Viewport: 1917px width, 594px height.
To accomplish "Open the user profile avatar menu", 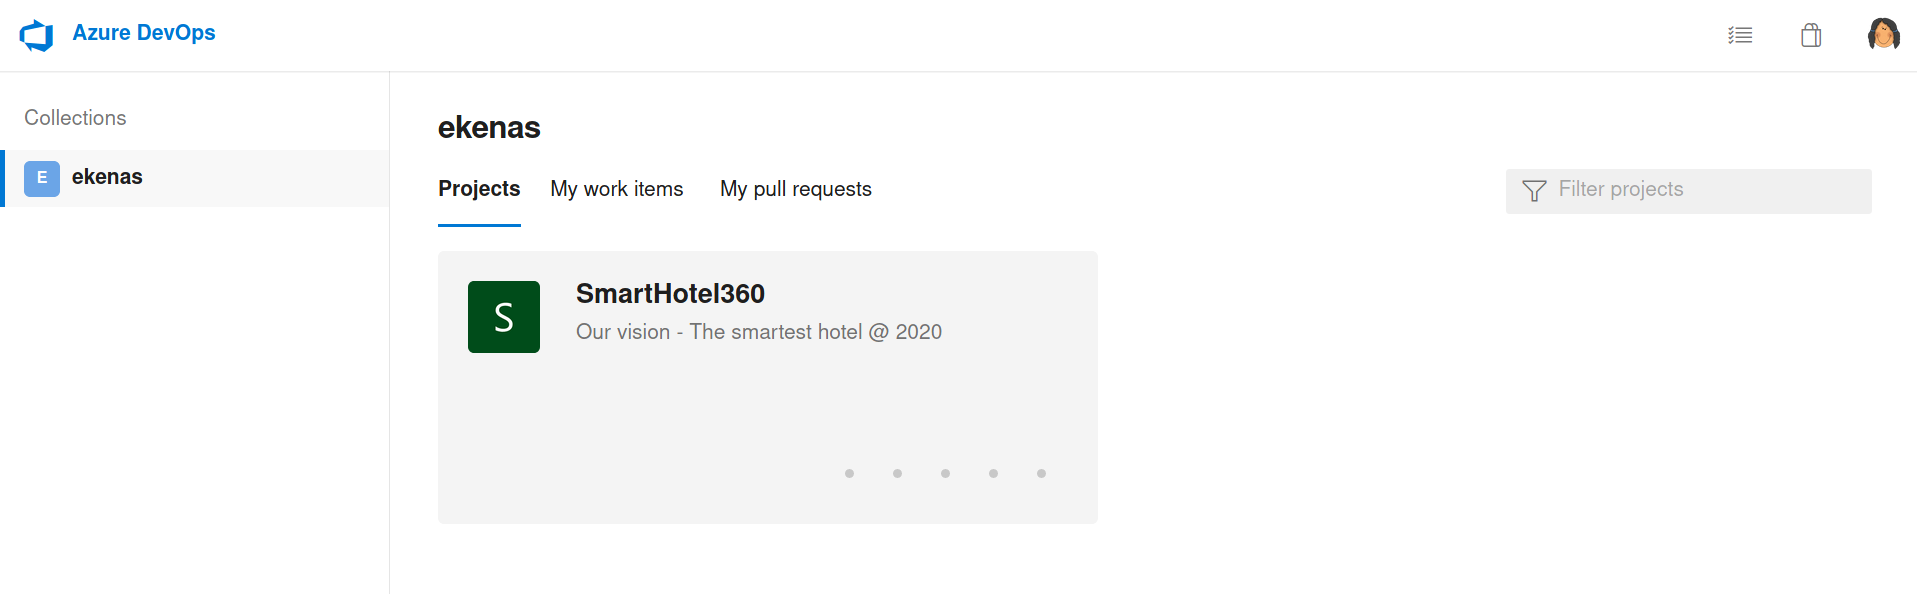I will [1884, 34].
